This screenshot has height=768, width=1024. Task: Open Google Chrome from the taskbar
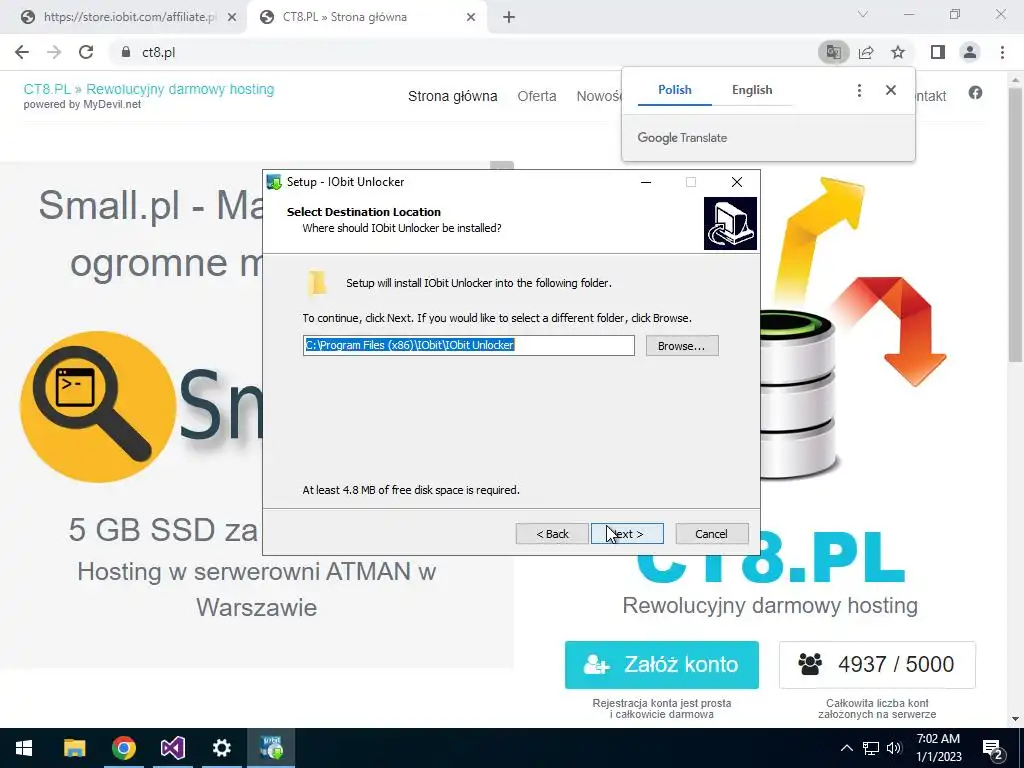tap(123, 748)
